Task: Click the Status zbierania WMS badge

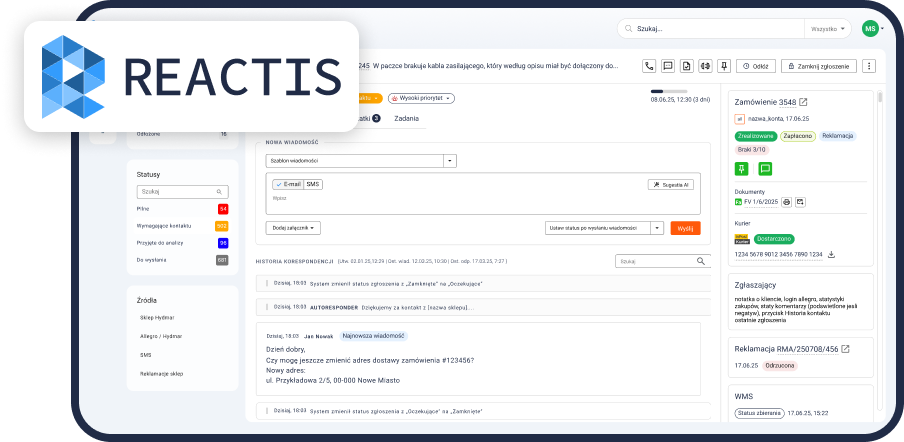Action: [x=759, y=413]
